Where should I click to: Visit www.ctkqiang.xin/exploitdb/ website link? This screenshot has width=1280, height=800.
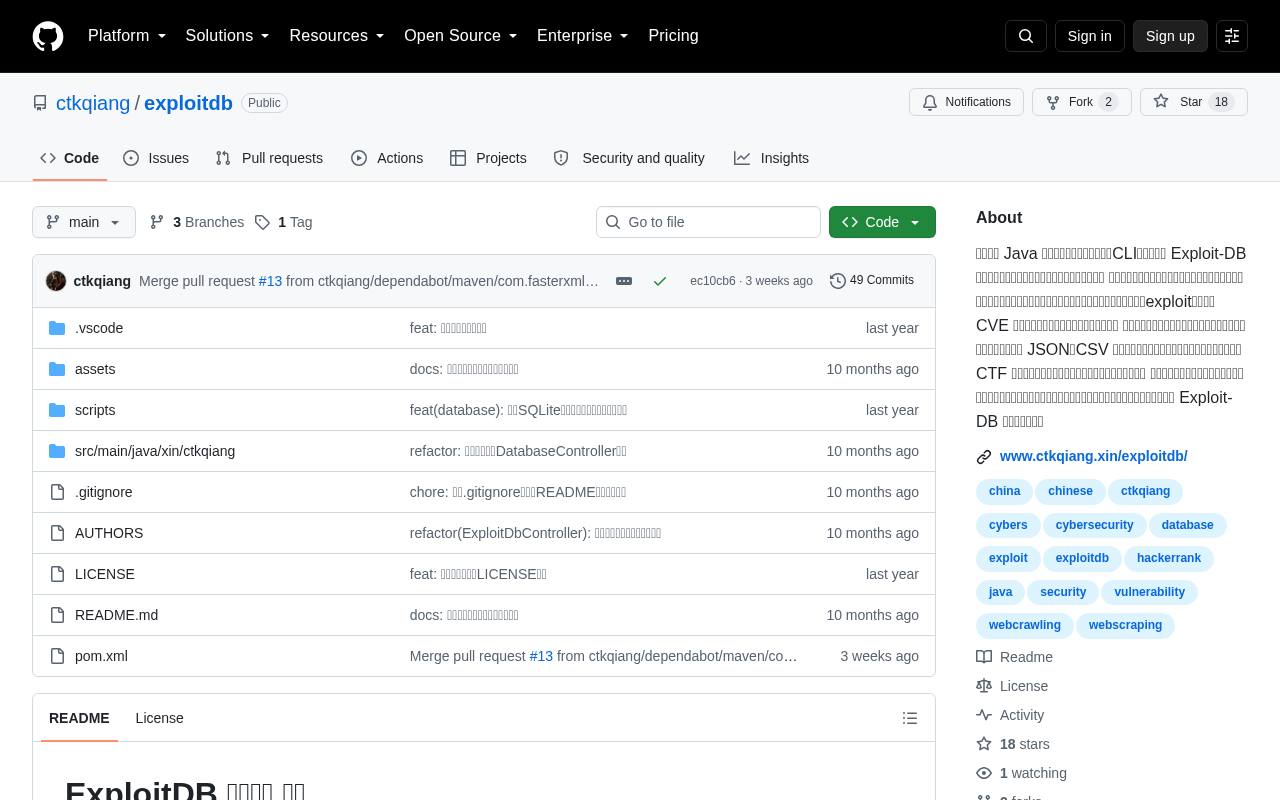tap(1094, 456)
